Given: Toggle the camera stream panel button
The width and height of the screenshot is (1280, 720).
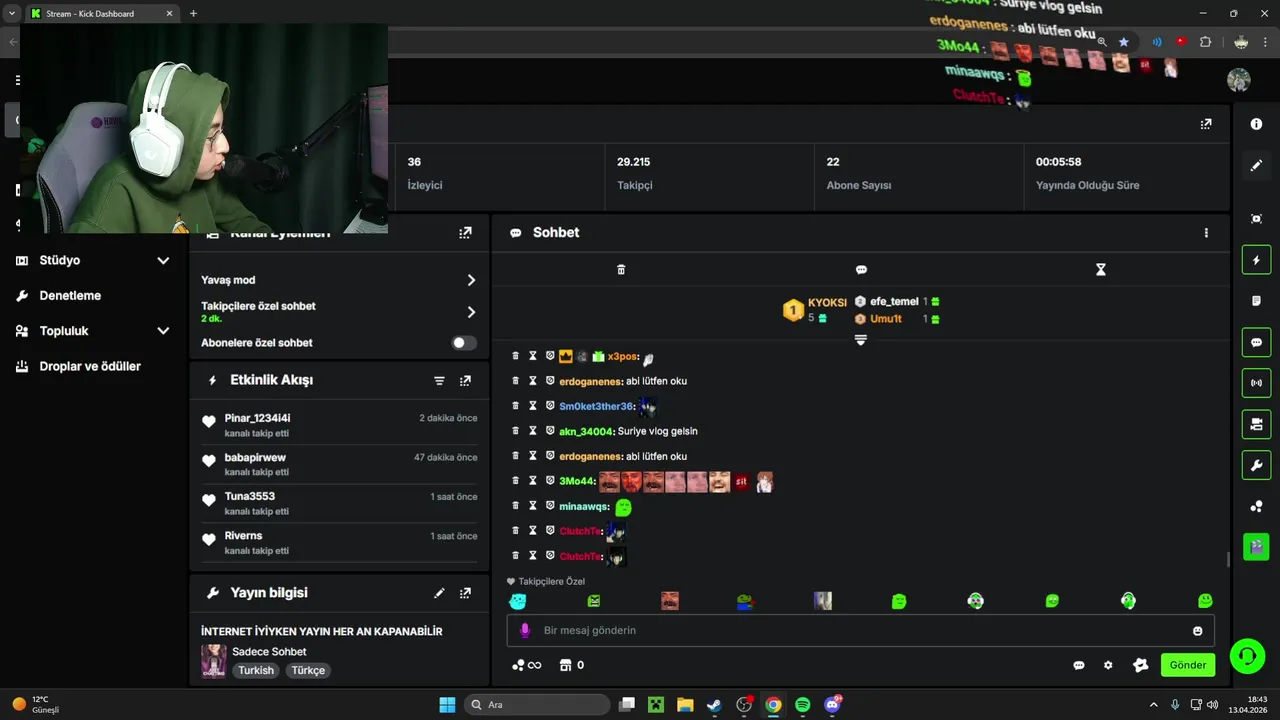Looking at the screenshot, I should pyautogui.click(x=1256, y=424).
